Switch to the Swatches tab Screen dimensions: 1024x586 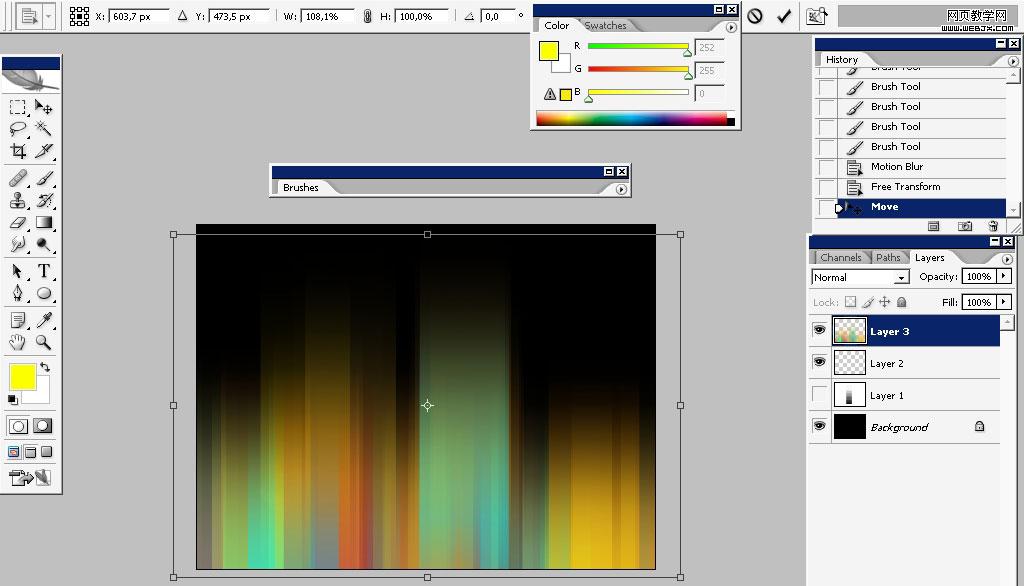(605, 25)
